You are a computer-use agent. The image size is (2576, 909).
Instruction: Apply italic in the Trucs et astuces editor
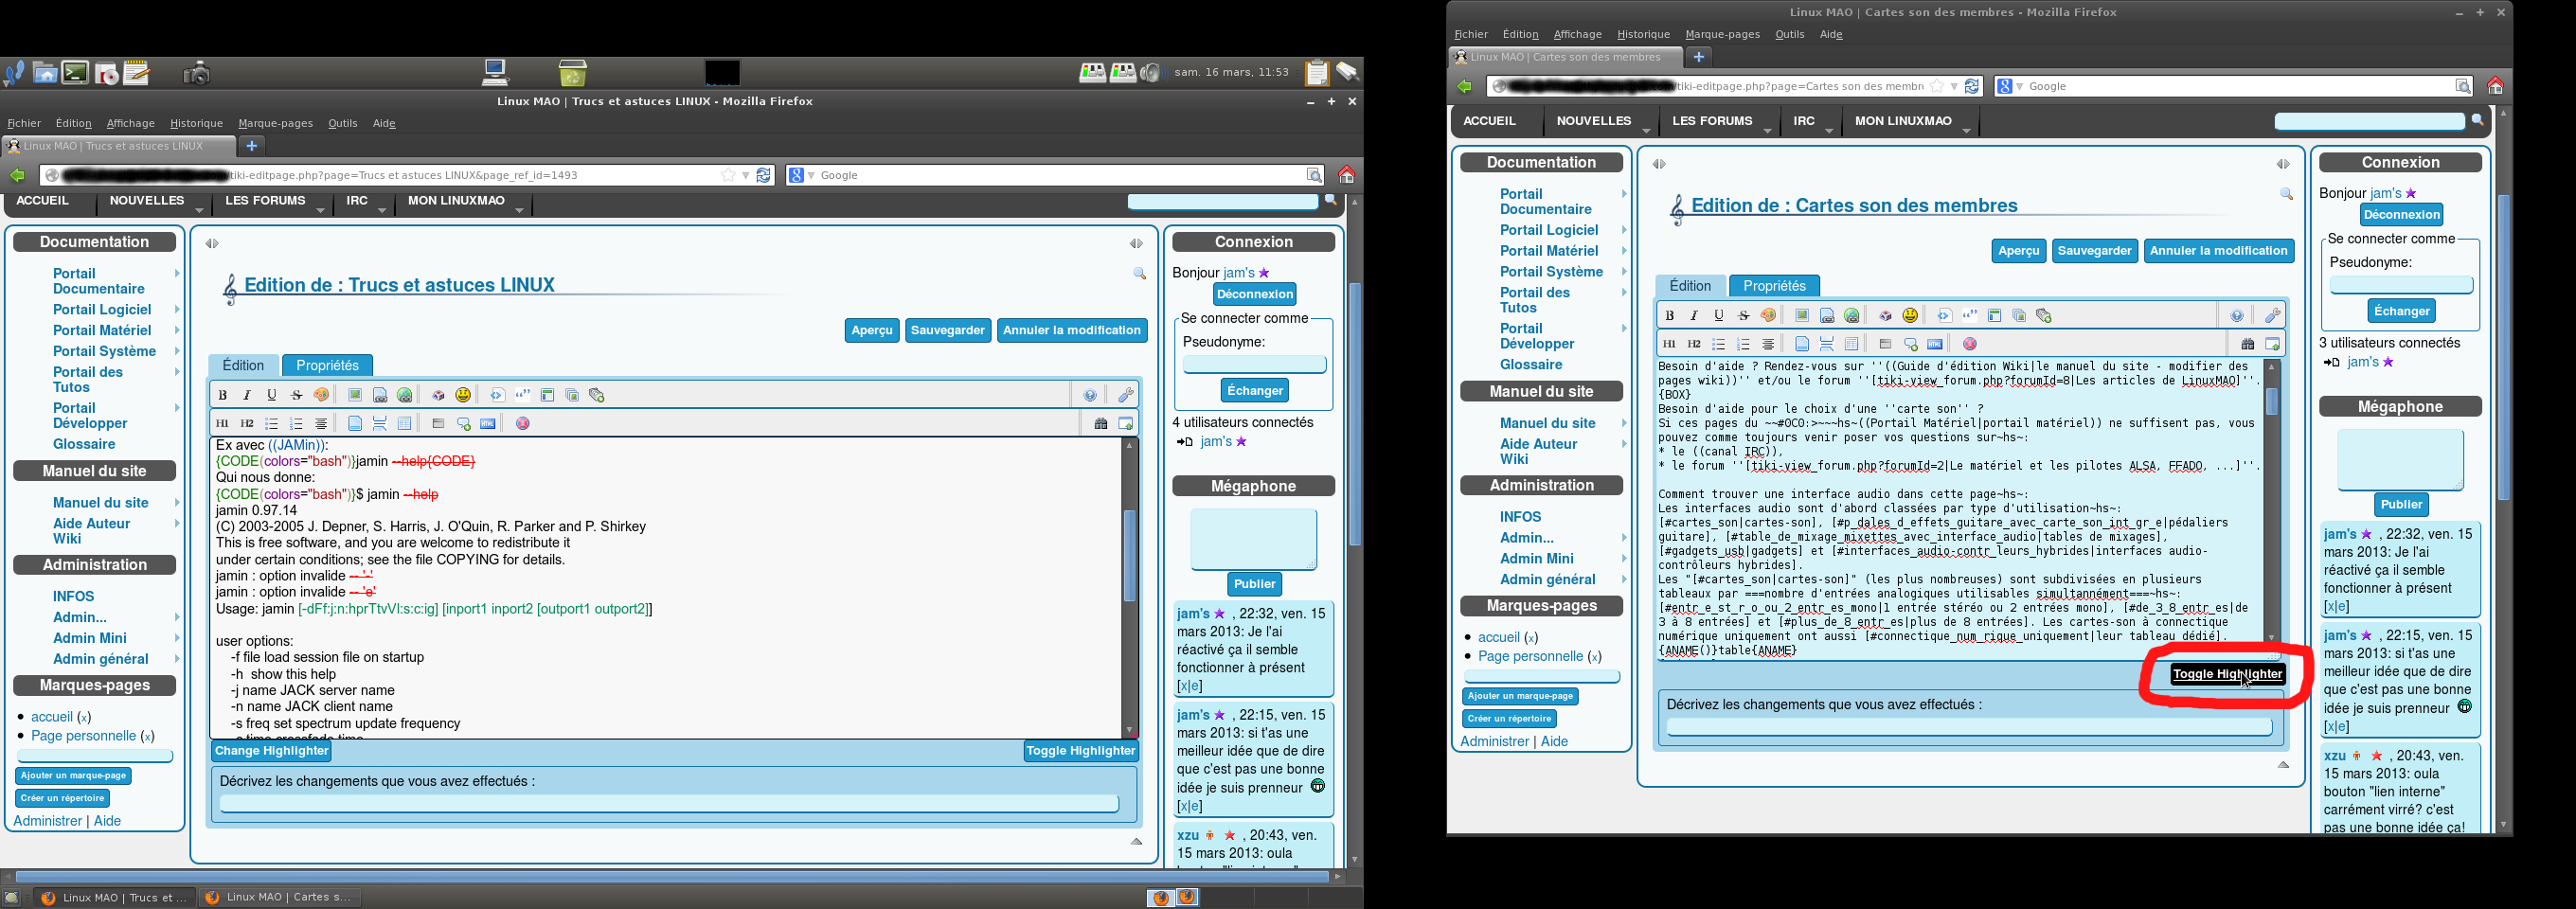point(247,395)
